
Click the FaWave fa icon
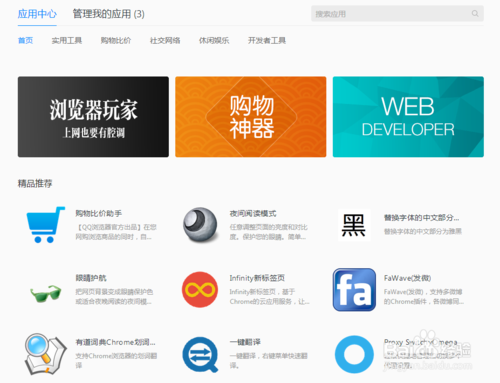354,290
